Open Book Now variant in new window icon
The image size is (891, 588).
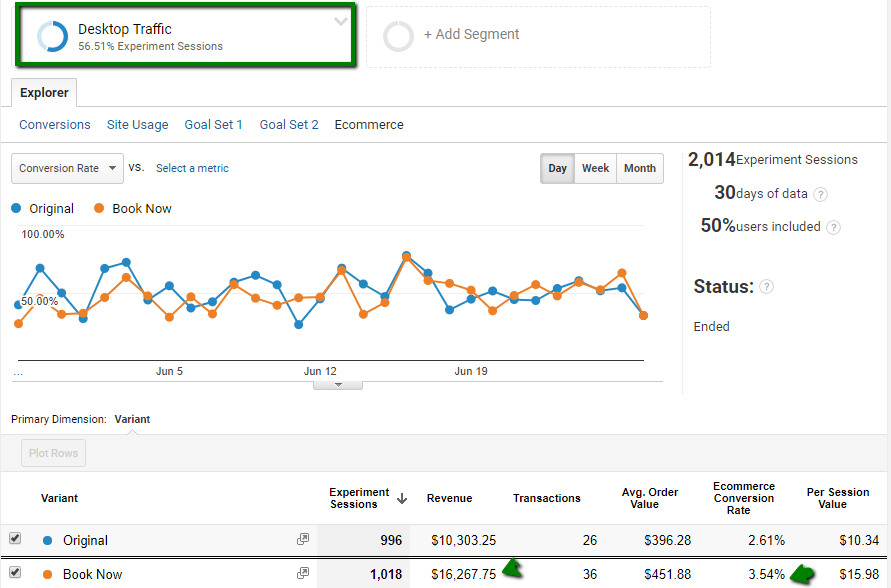[x=303, y=573]
